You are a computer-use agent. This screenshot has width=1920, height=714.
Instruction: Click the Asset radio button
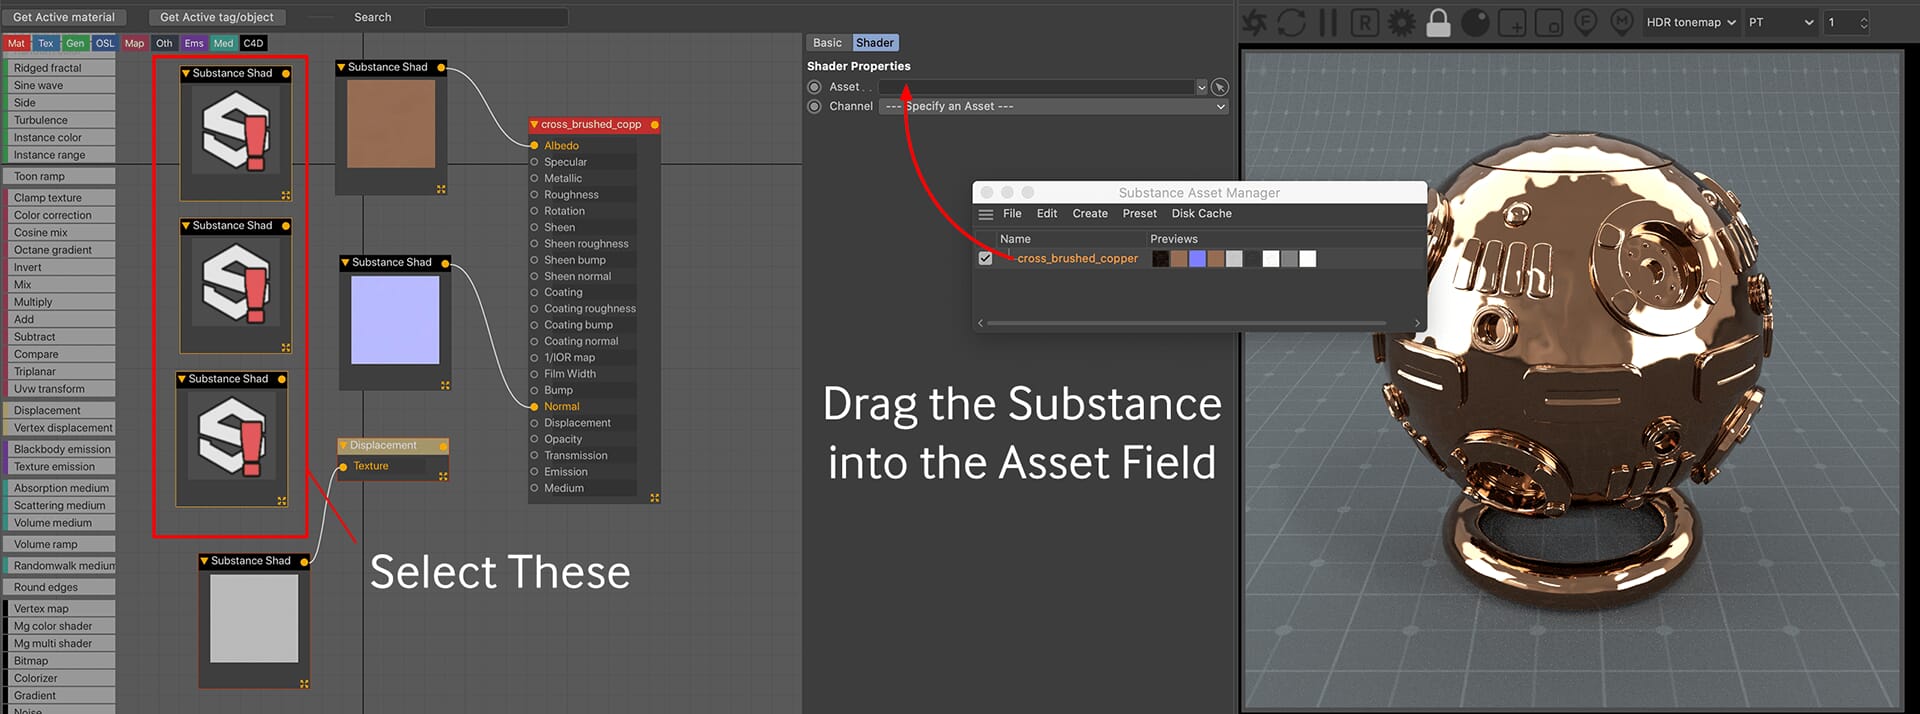coord(814,87)
